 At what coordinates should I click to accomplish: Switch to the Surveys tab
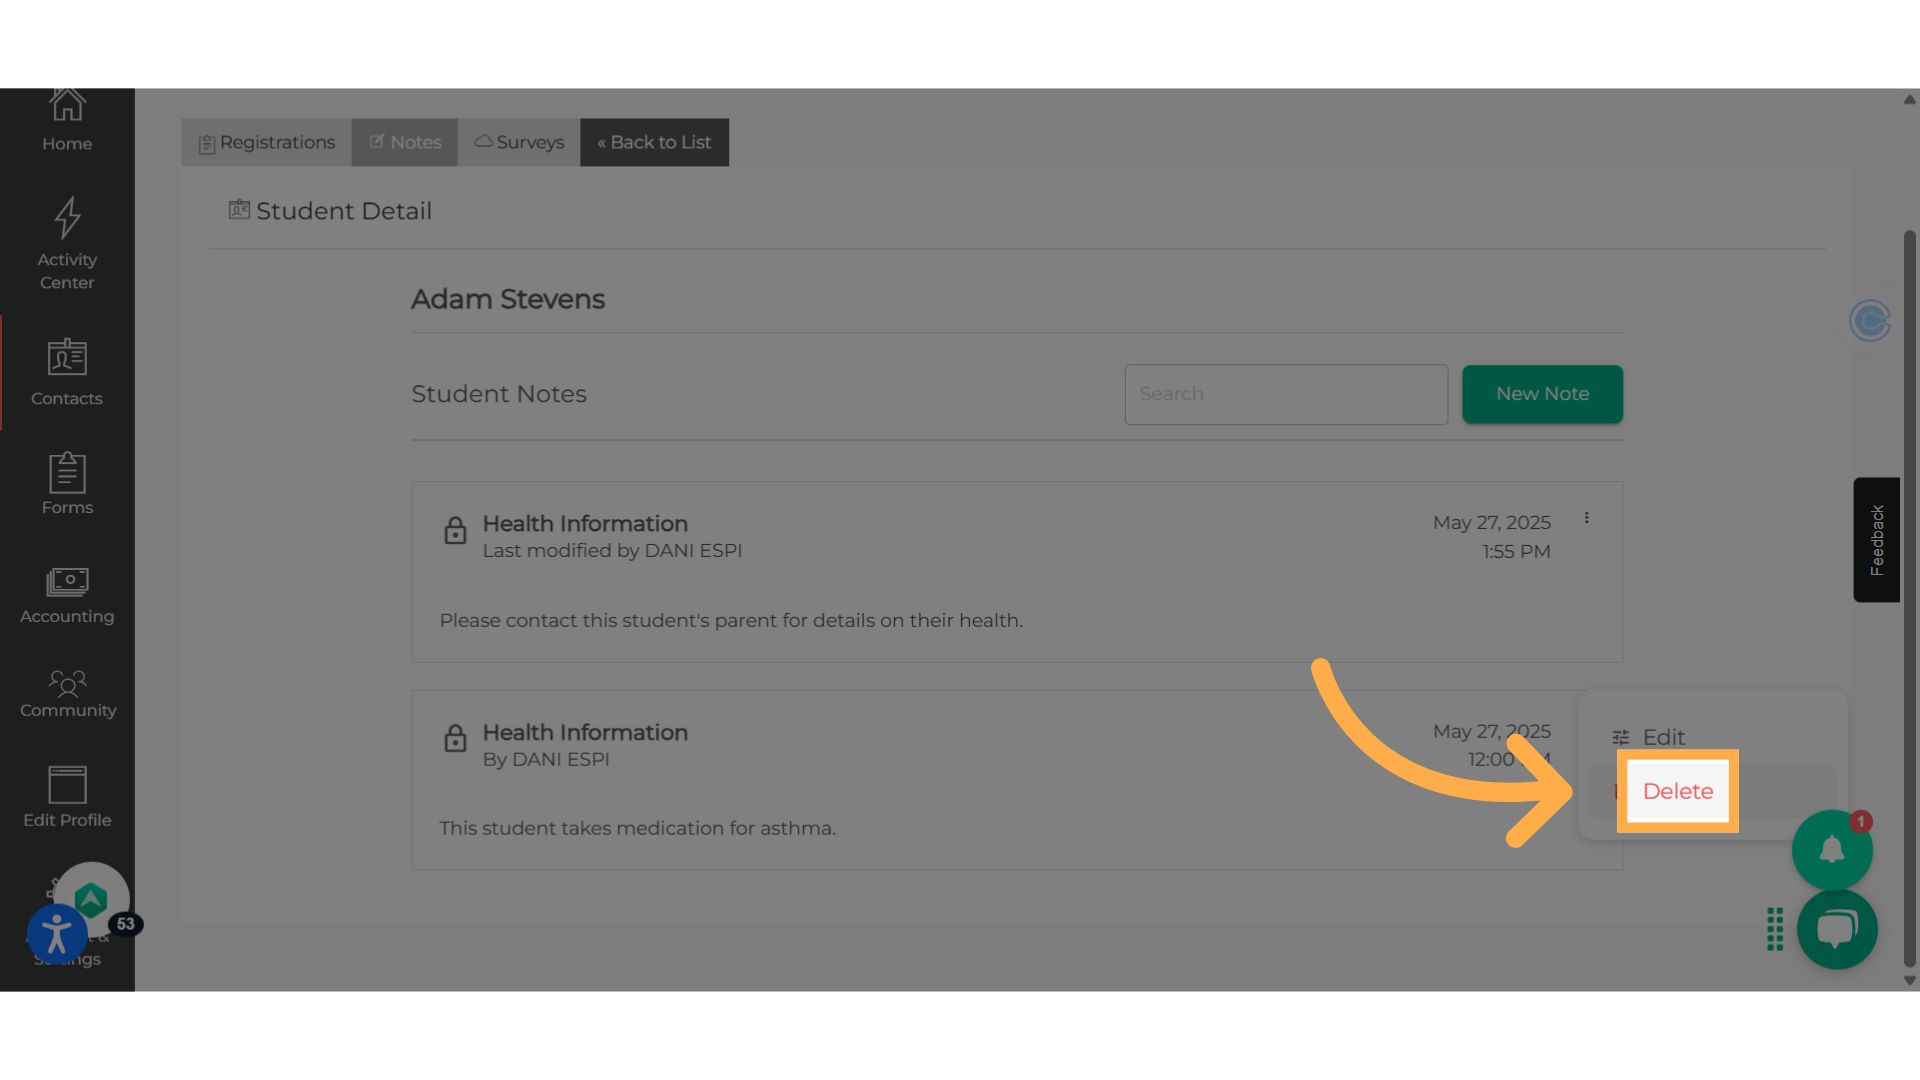point(519,142)
